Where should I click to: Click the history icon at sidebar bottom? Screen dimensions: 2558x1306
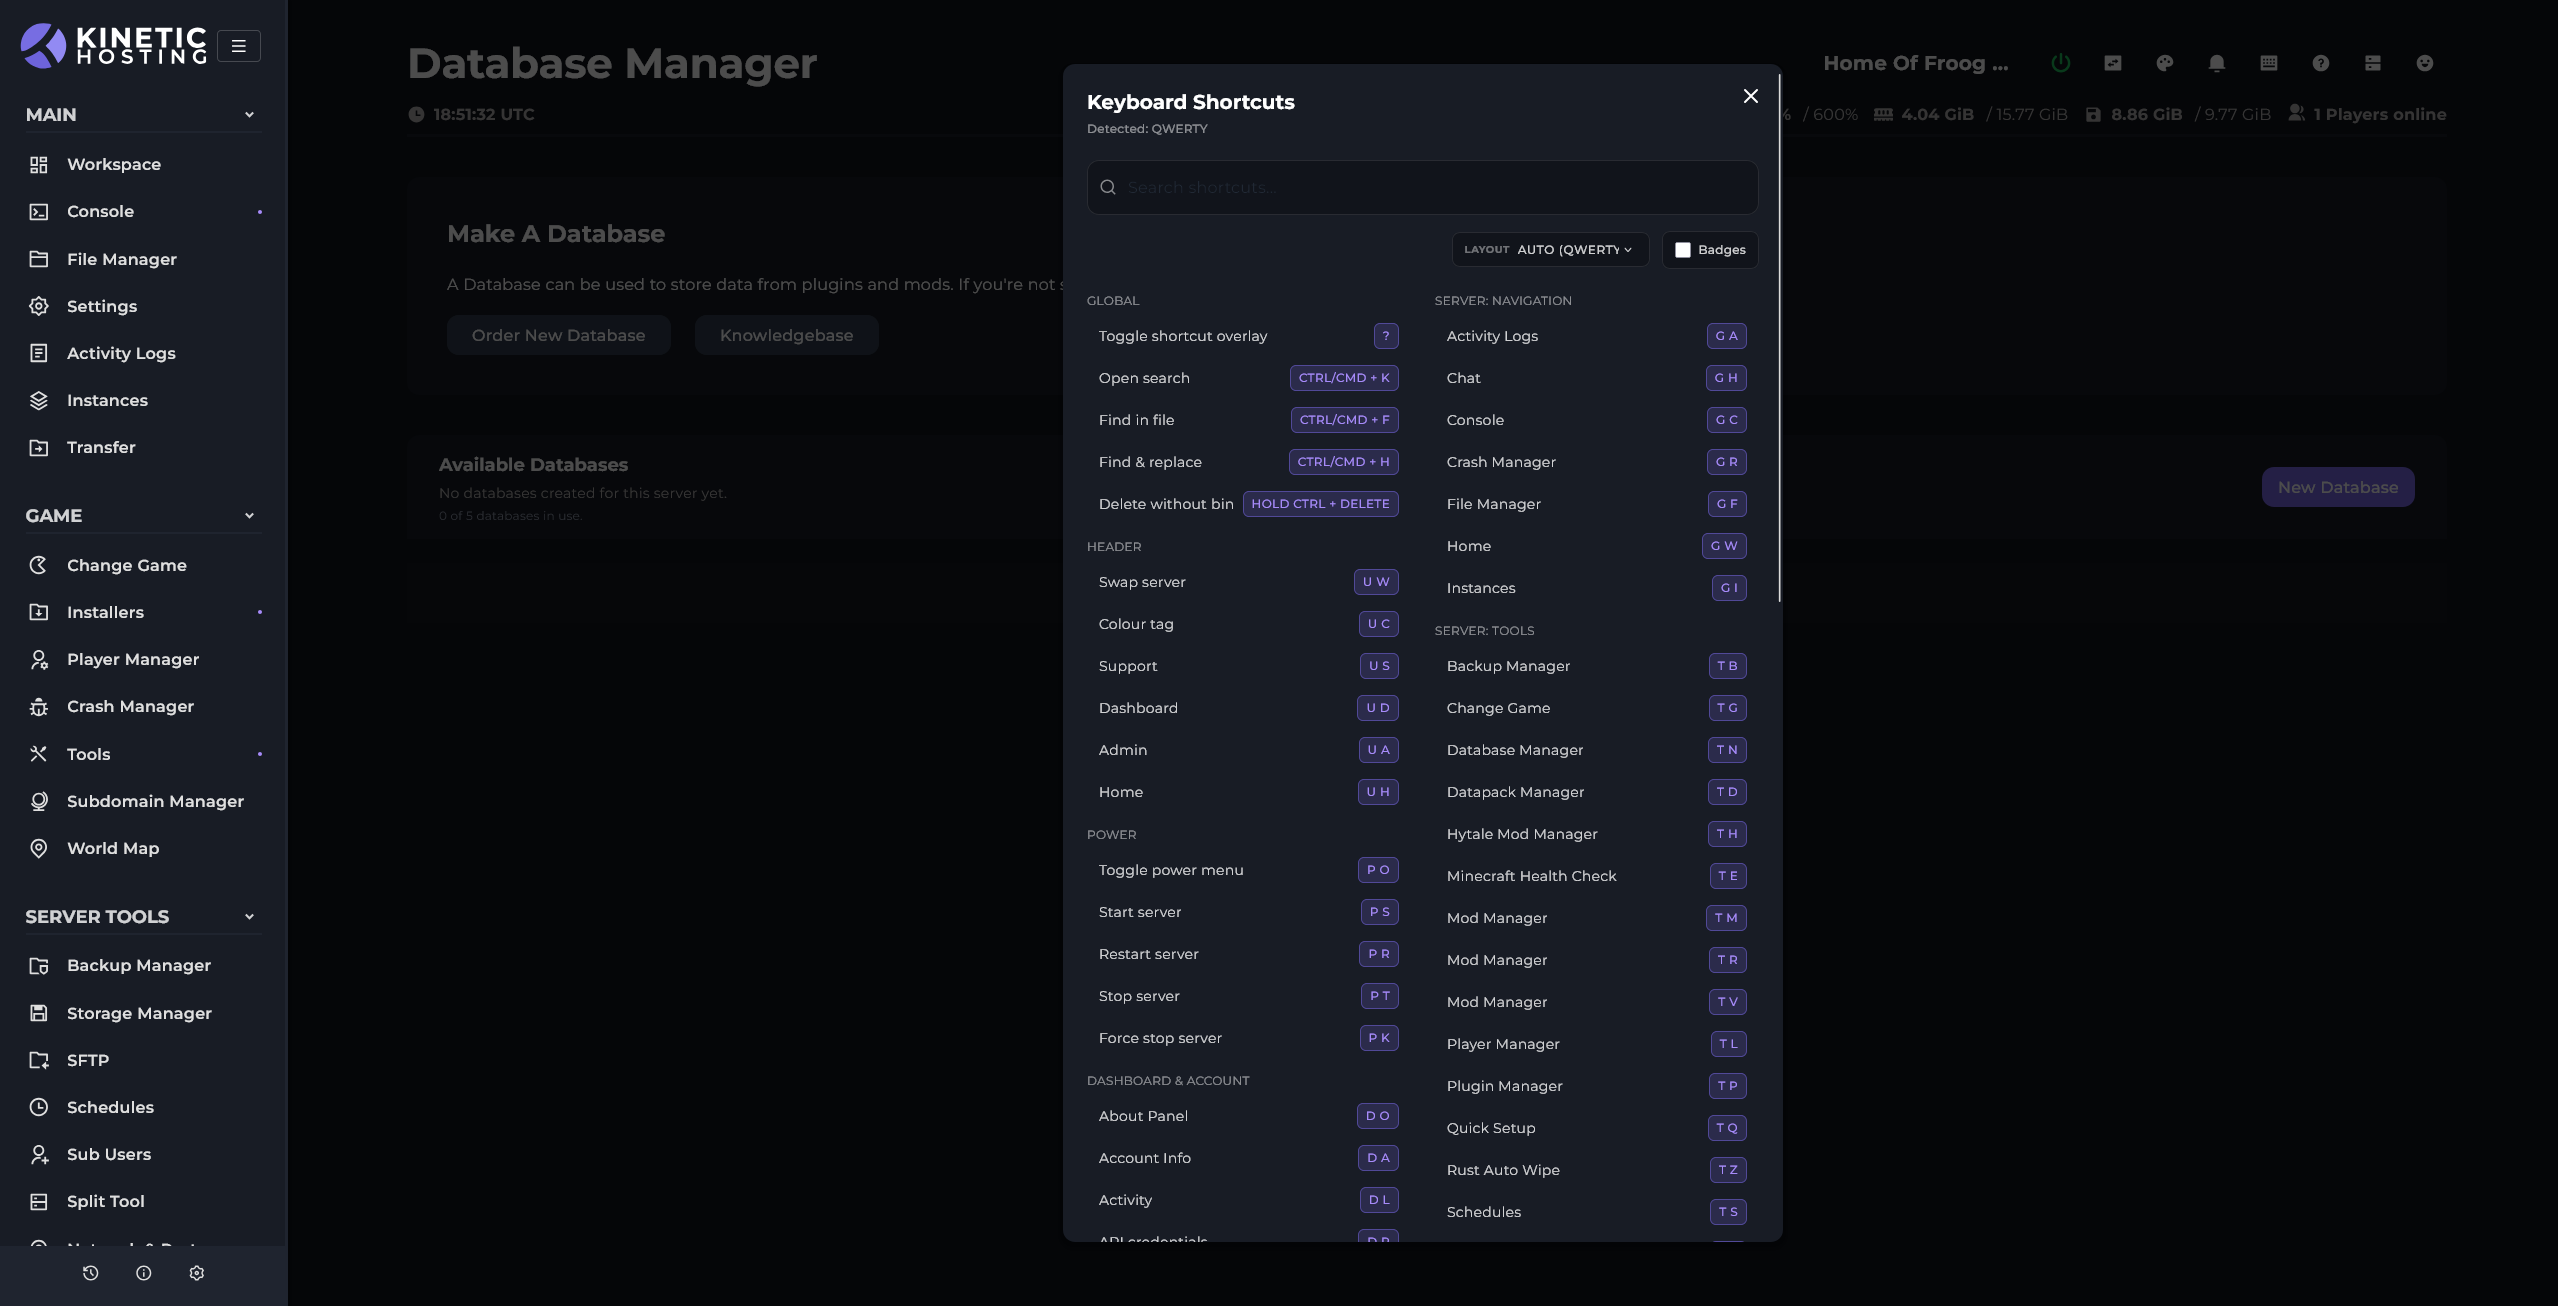pyautogui.click(x=90, y=1273)
